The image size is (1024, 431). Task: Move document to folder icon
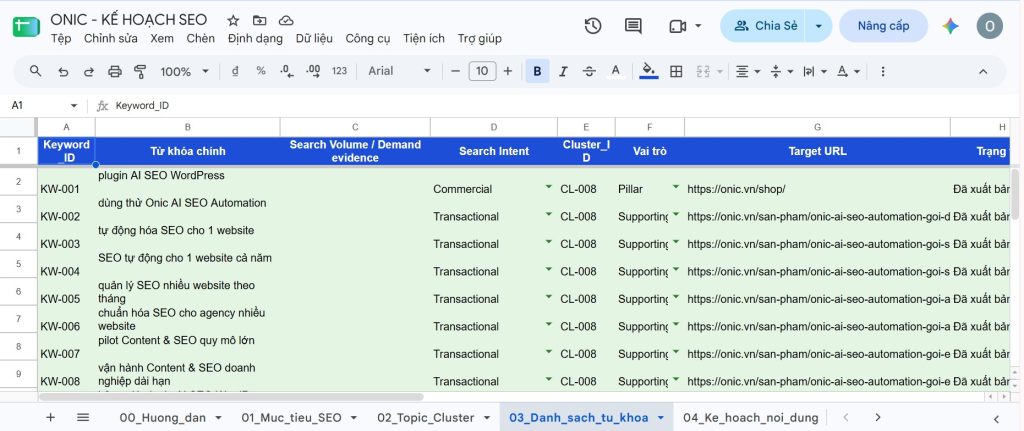click(259, 20)
